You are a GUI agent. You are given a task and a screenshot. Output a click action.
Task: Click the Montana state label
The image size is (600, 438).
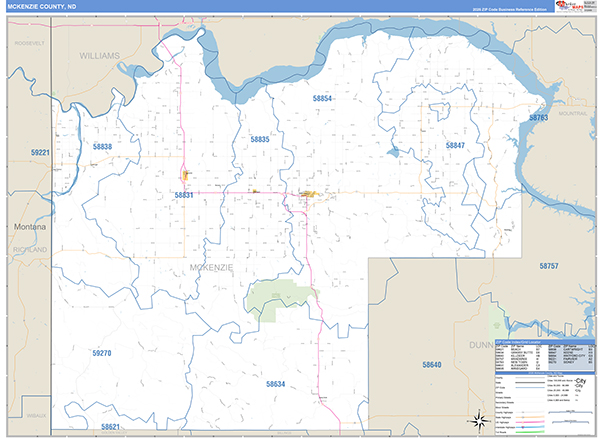pyautogui.click(x=30, y=227)
